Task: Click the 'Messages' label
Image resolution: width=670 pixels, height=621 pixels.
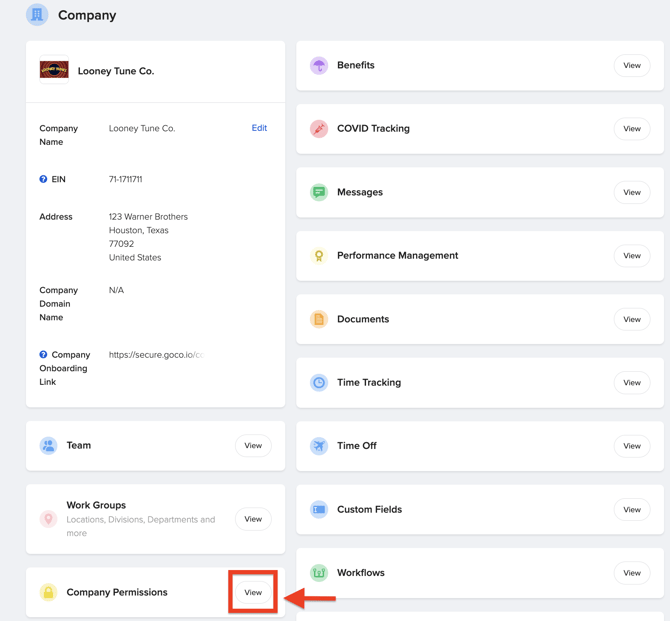Action: tap(360, 192)
